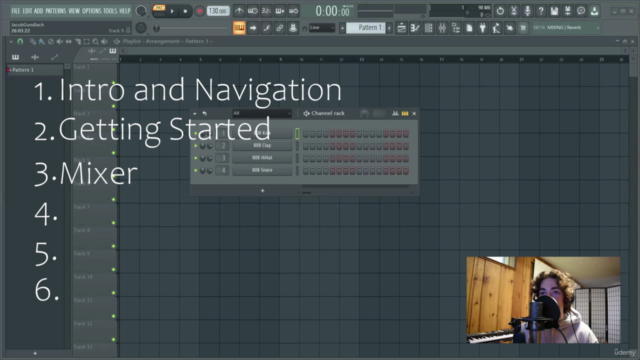Click the one-click audio recording microphone icon
The image size is (640, 360).
[x=527, y=11]
